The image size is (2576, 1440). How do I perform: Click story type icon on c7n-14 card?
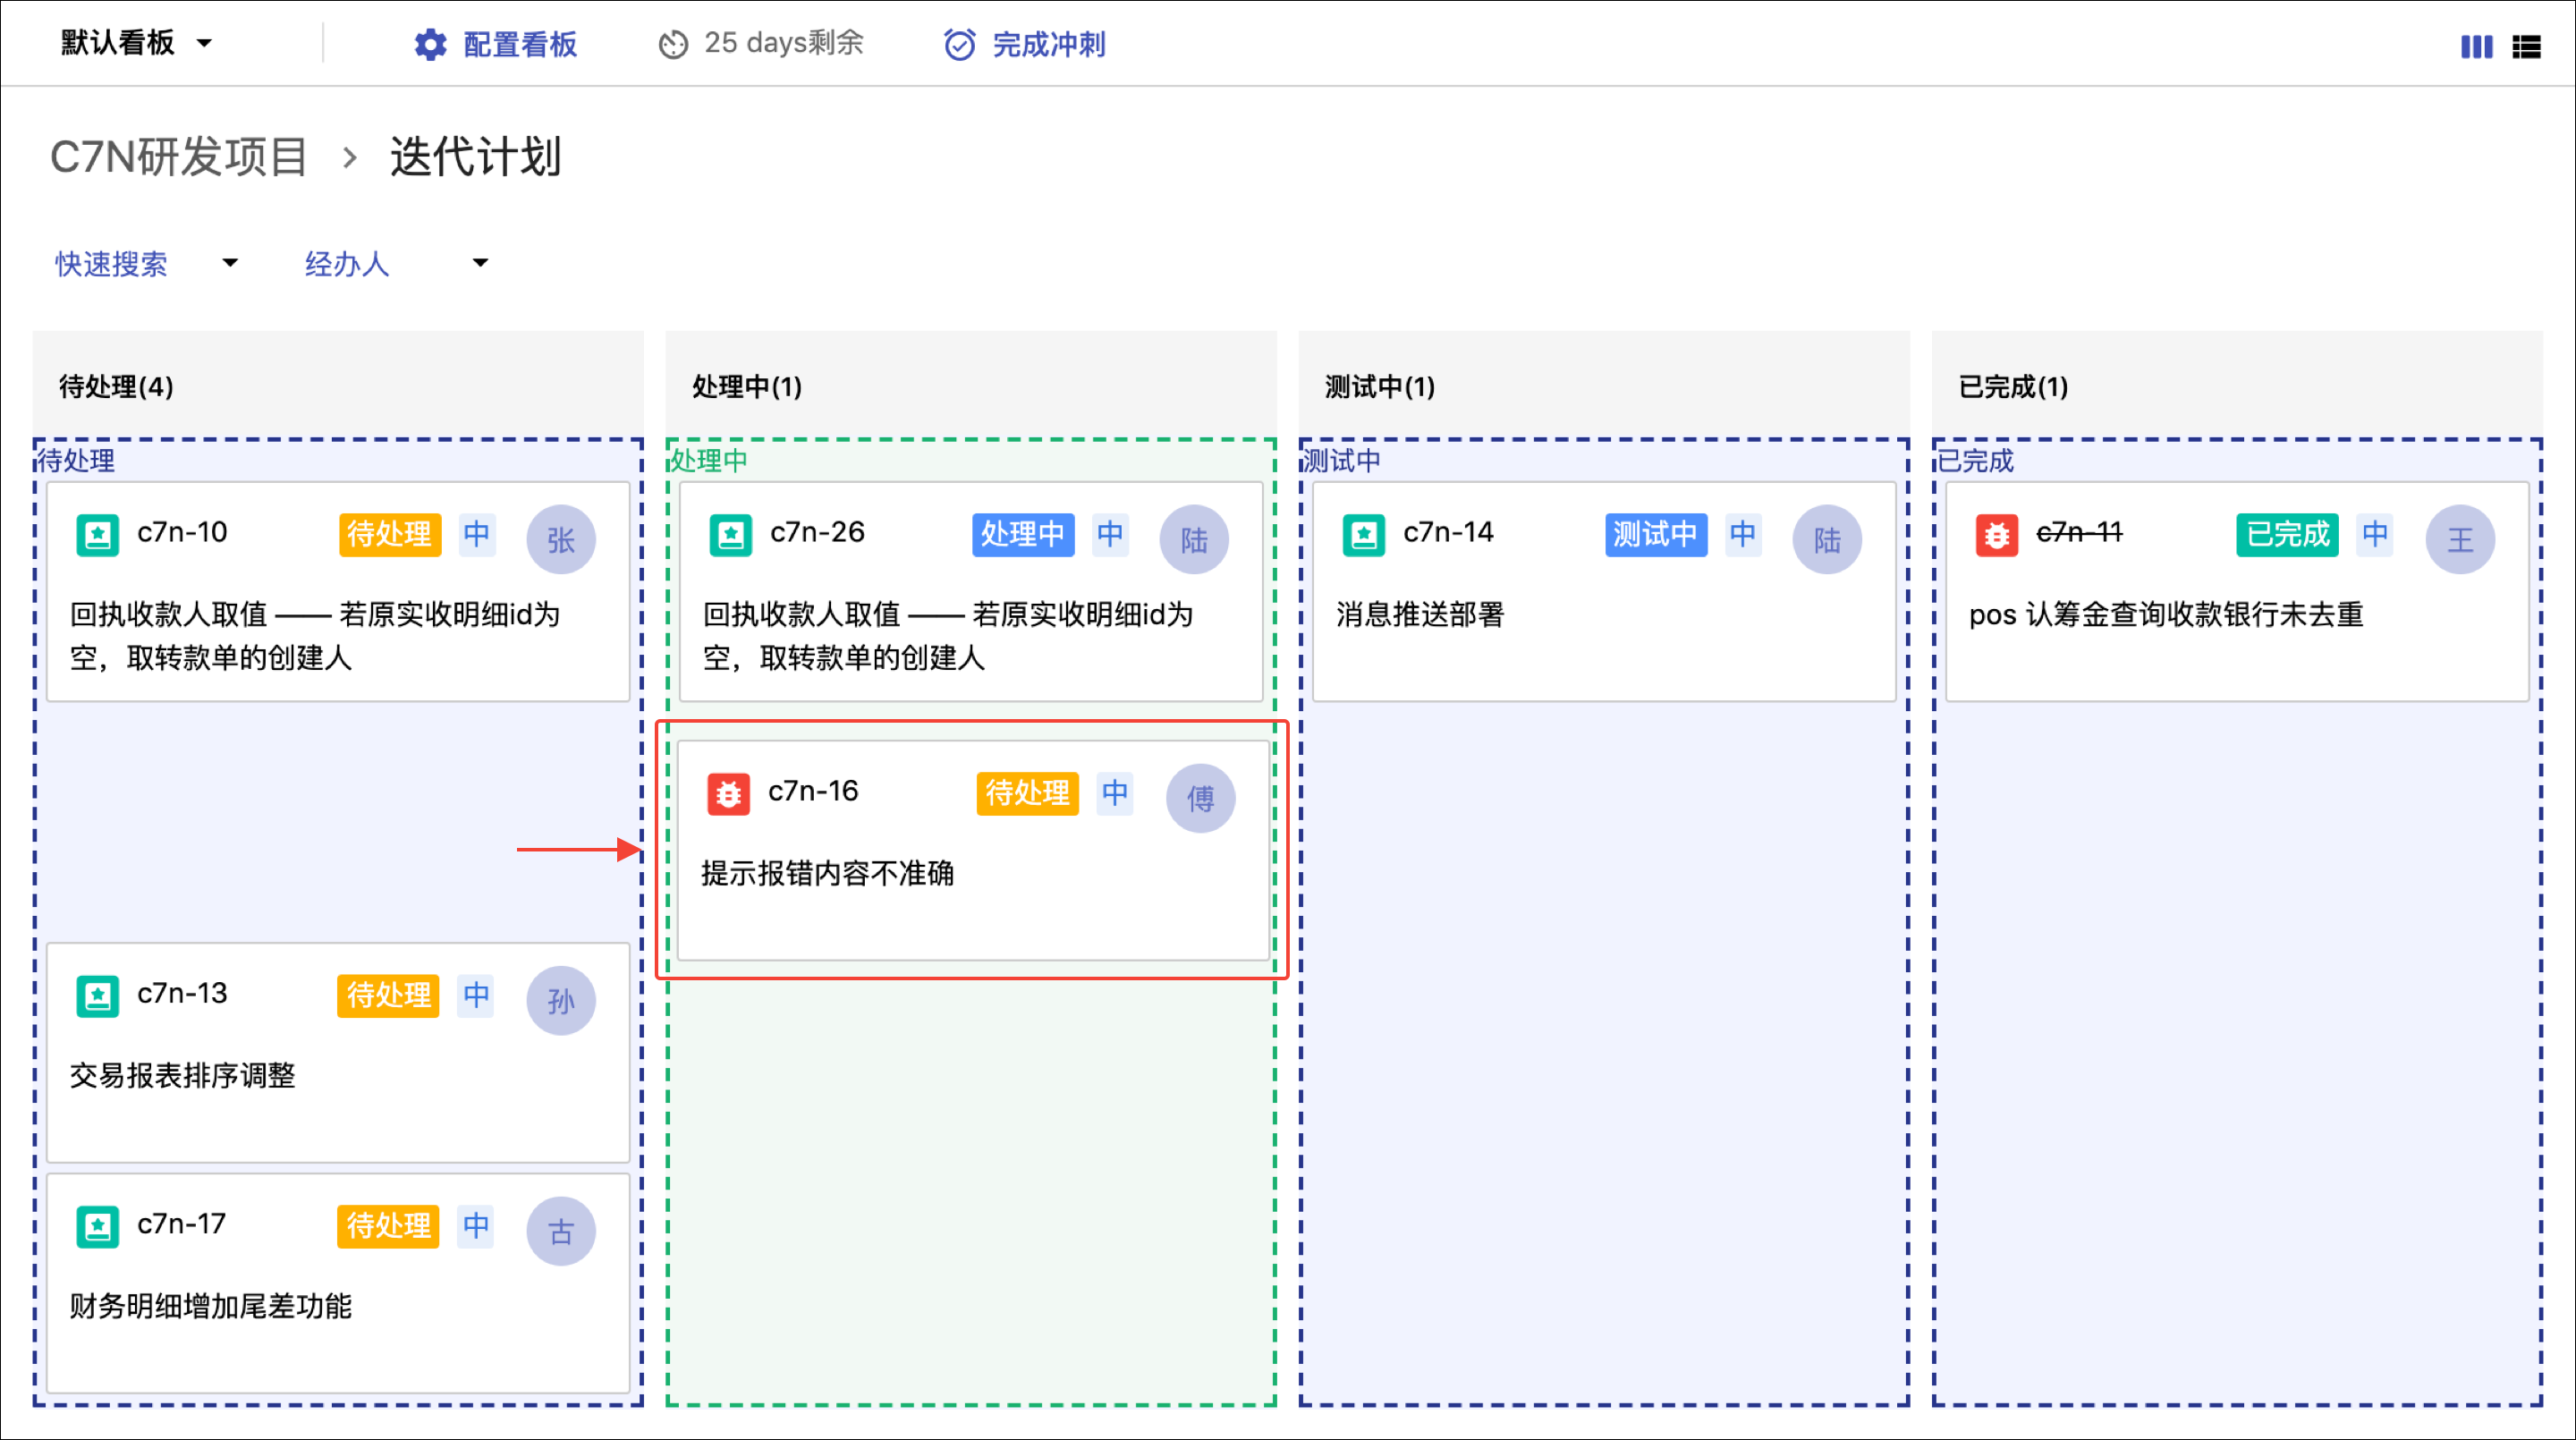pyautogui.click(x=1364, y=535)
